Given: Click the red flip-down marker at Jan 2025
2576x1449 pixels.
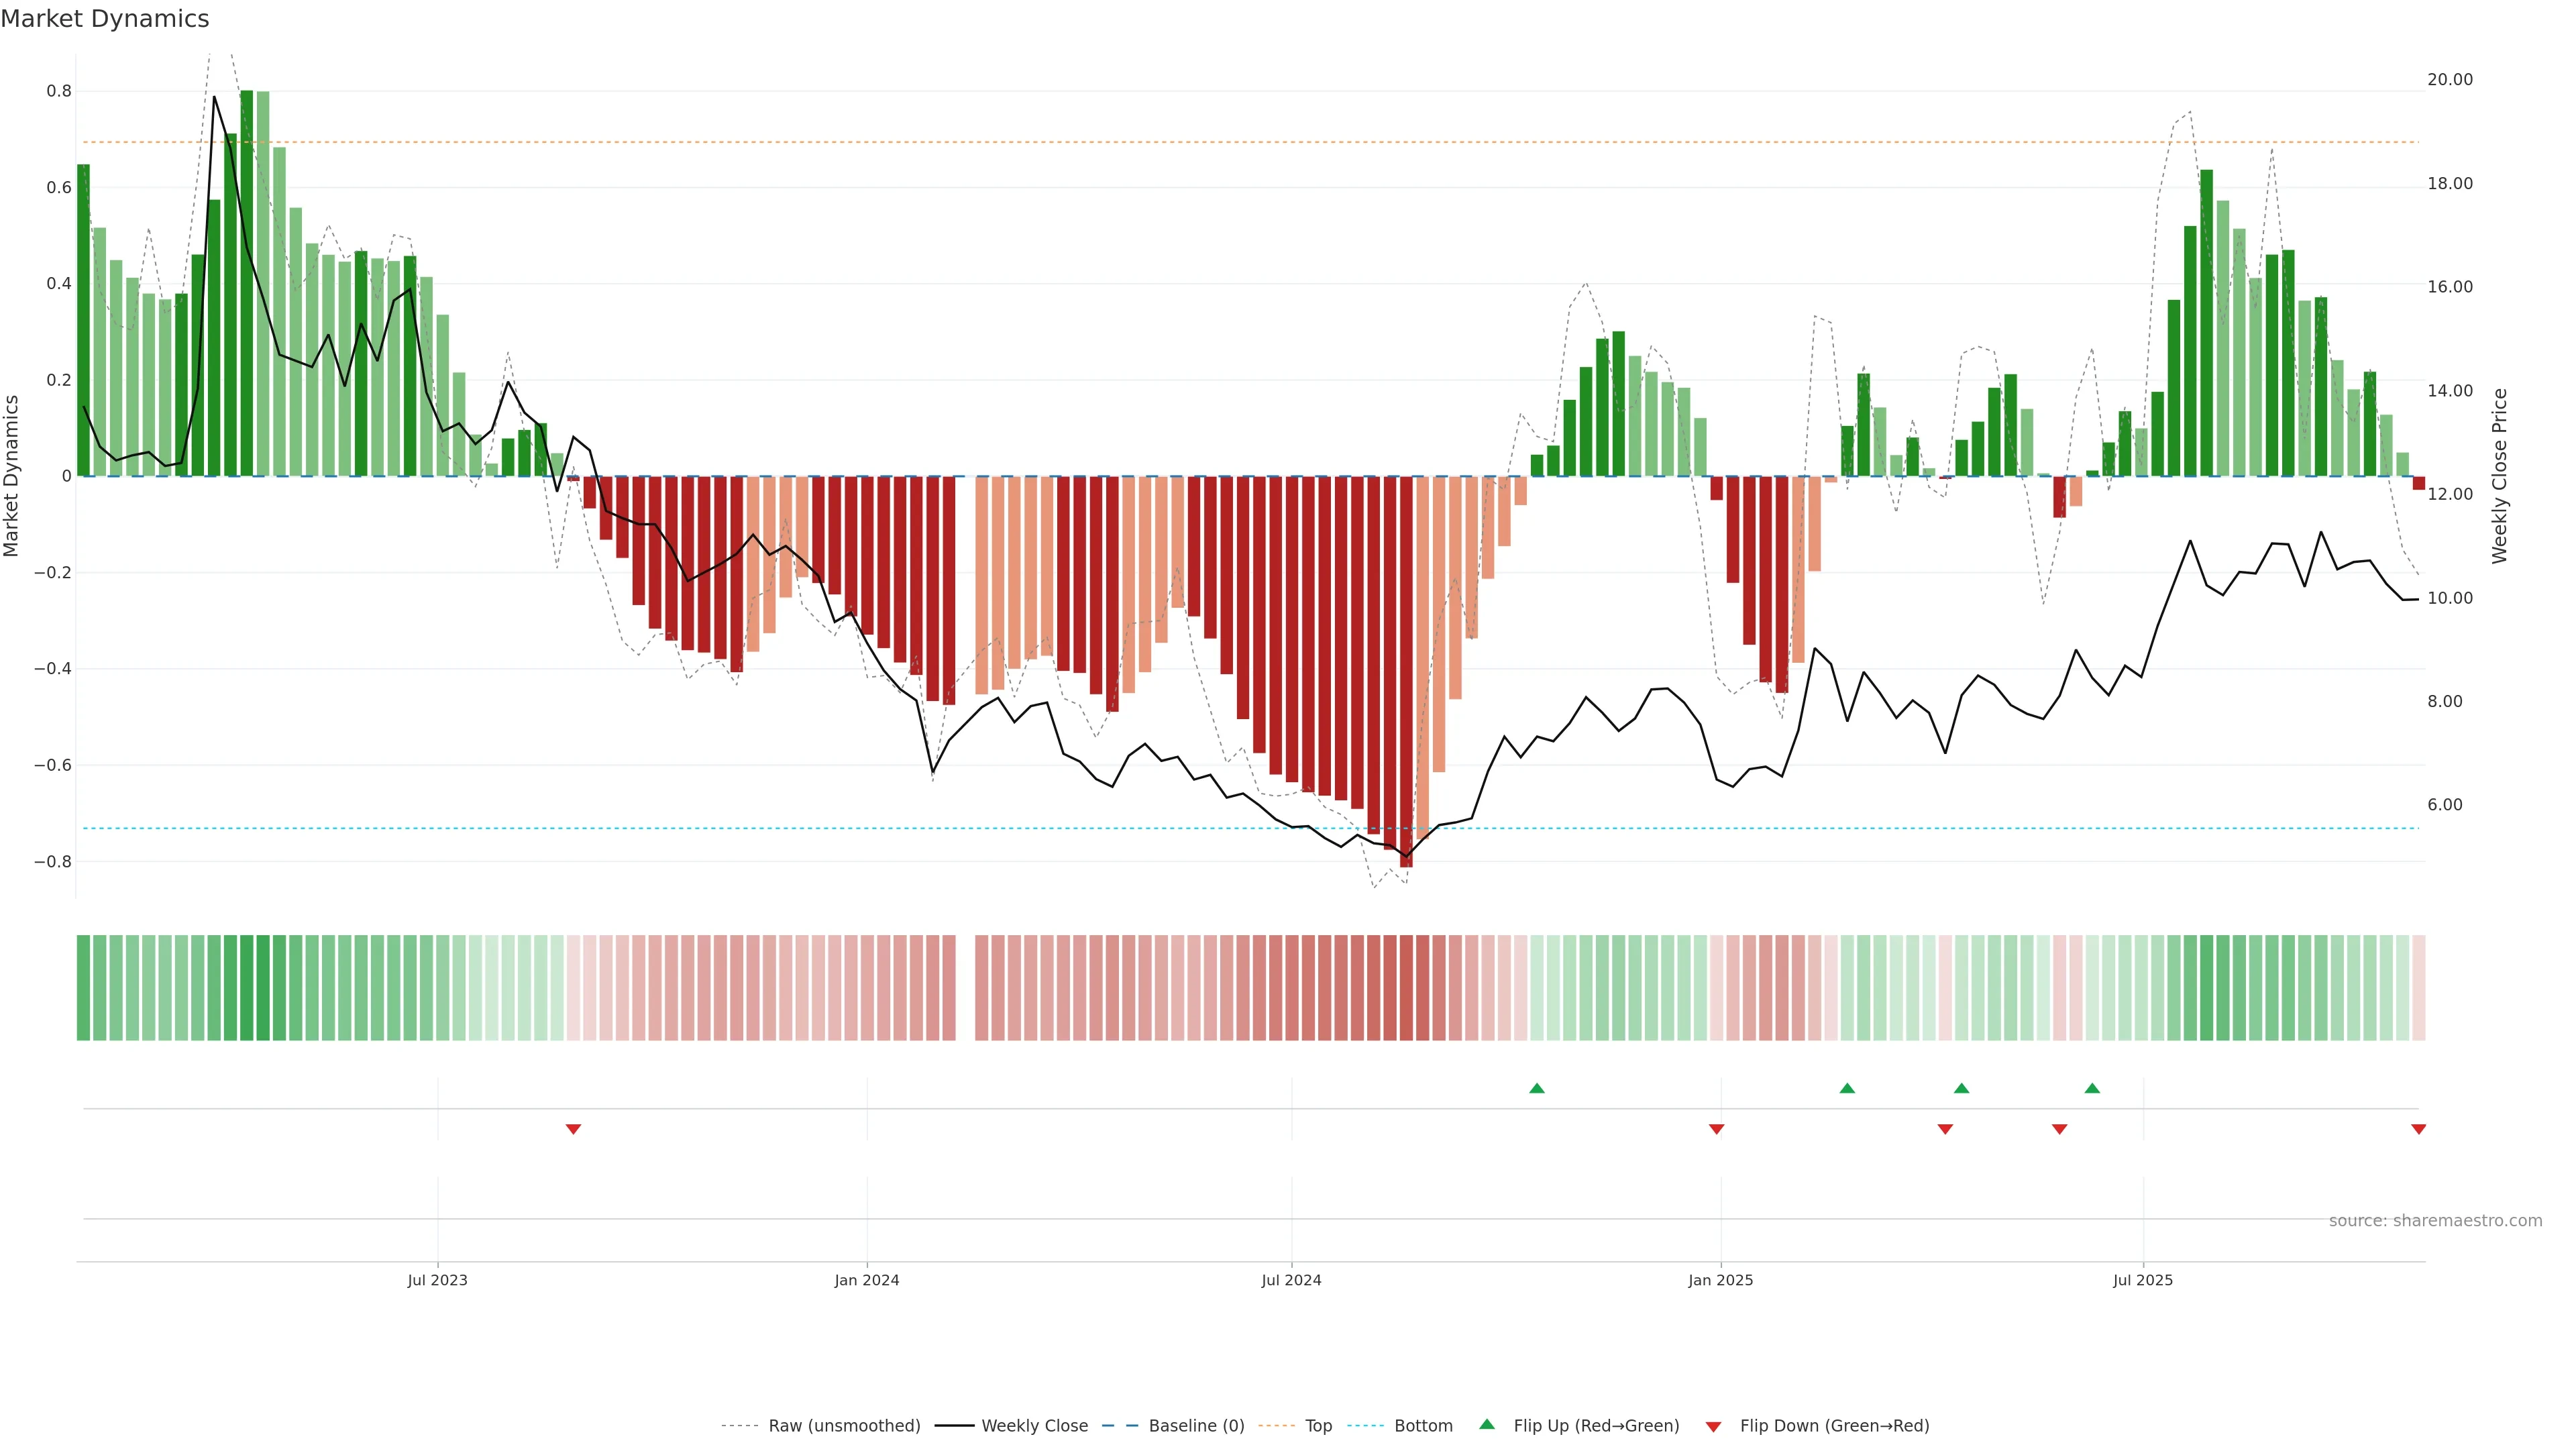Looking at the screenshot, I should 1716,1129.
